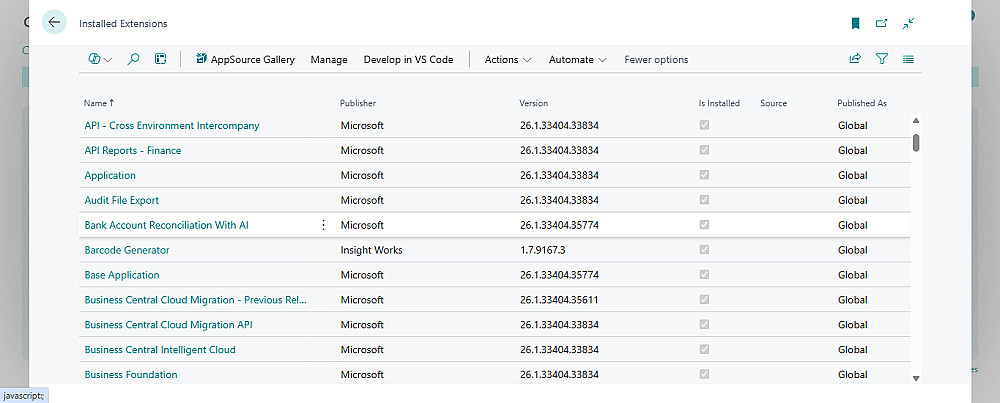The width and height of the screenshot is (1000, 403).
Task: Expand the Actions dropdown menu
Action: [x=508, y=60]
